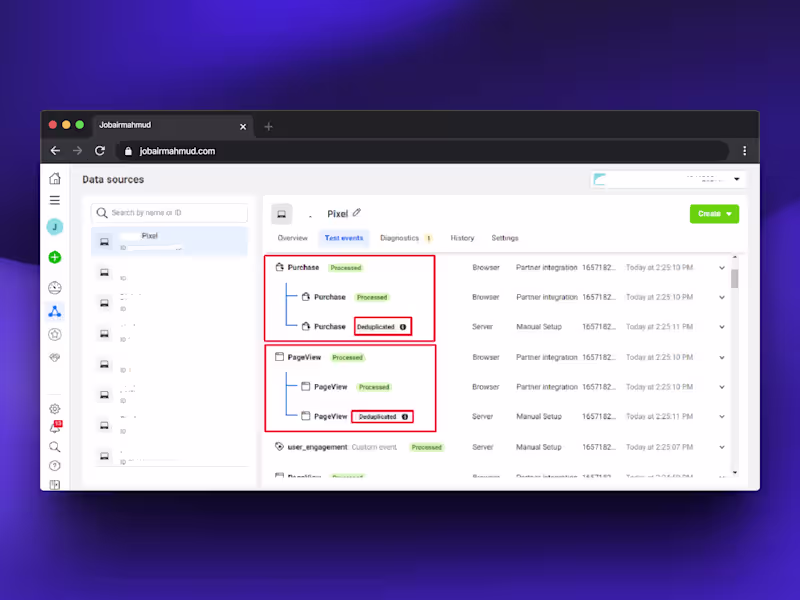Open the account selector dropdown at top right
Screen dimensions: 800x600
pos(668,179)
